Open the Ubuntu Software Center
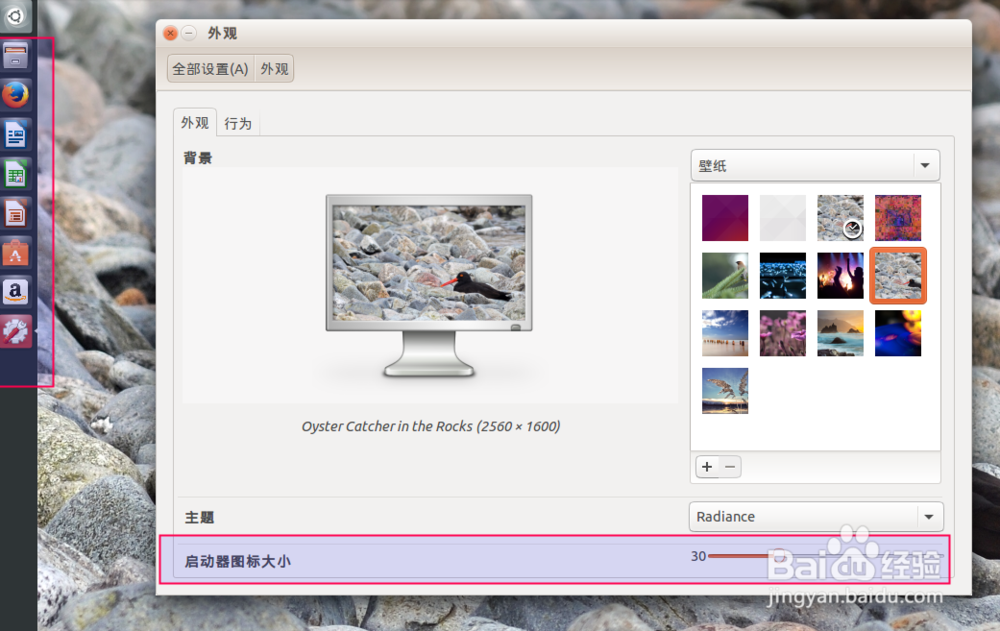This screenshot has height=631, width=1000. pyautogui.click(x=14, y=254)
